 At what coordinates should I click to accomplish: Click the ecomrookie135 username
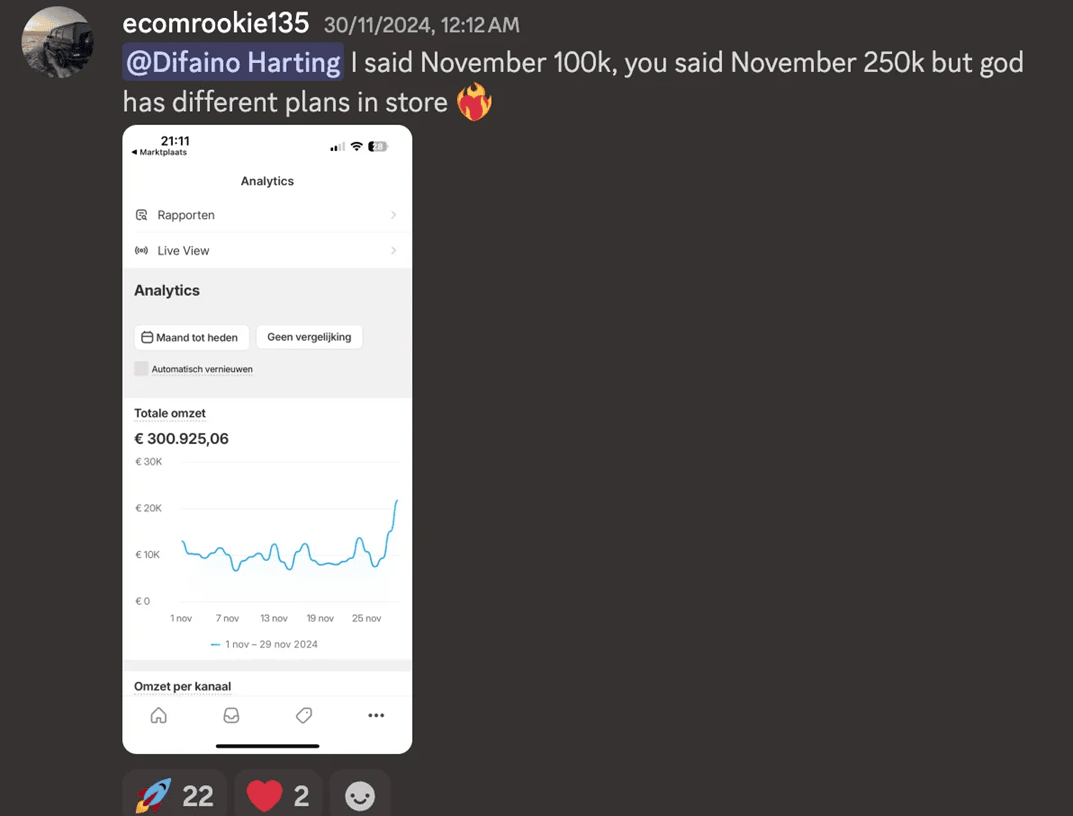[215, 23]
